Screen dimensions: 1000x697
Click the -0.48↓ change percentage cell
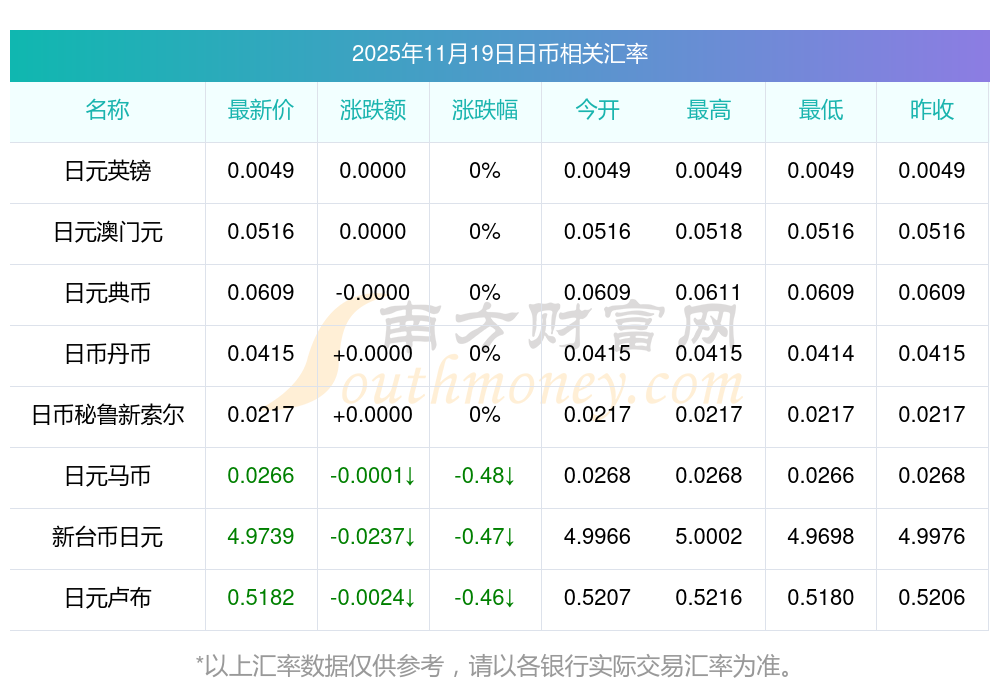point(485,476)
